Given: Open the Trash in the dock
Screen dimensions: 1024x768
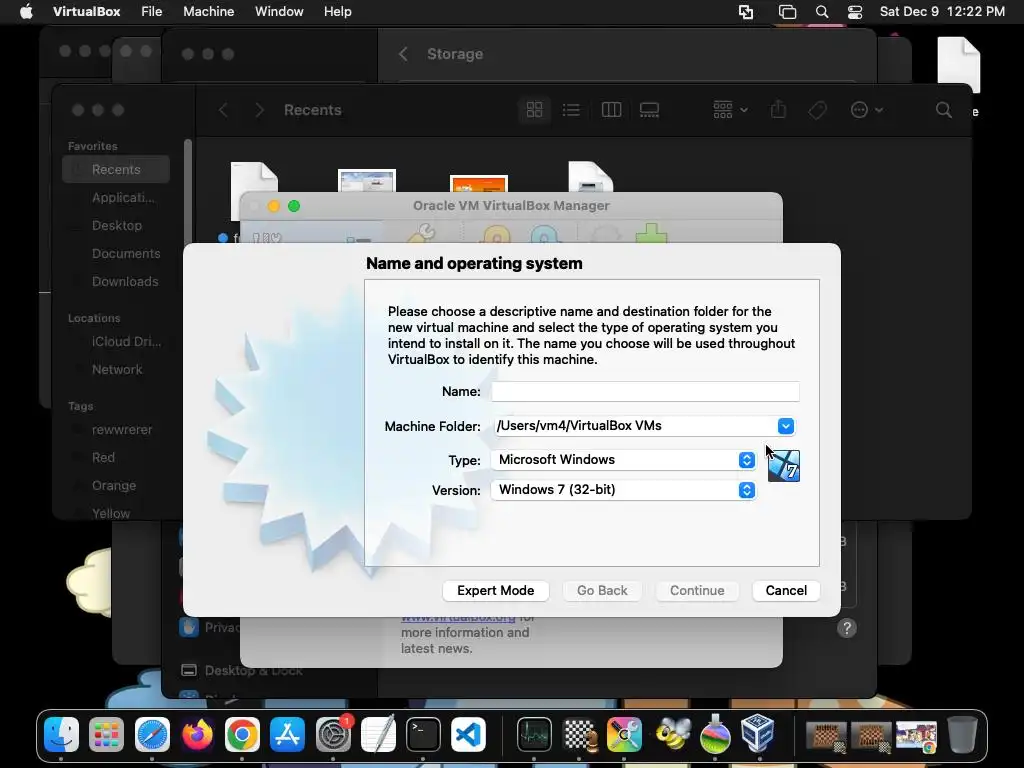Looking at the screenshot, I should click(x=962, y=734).
